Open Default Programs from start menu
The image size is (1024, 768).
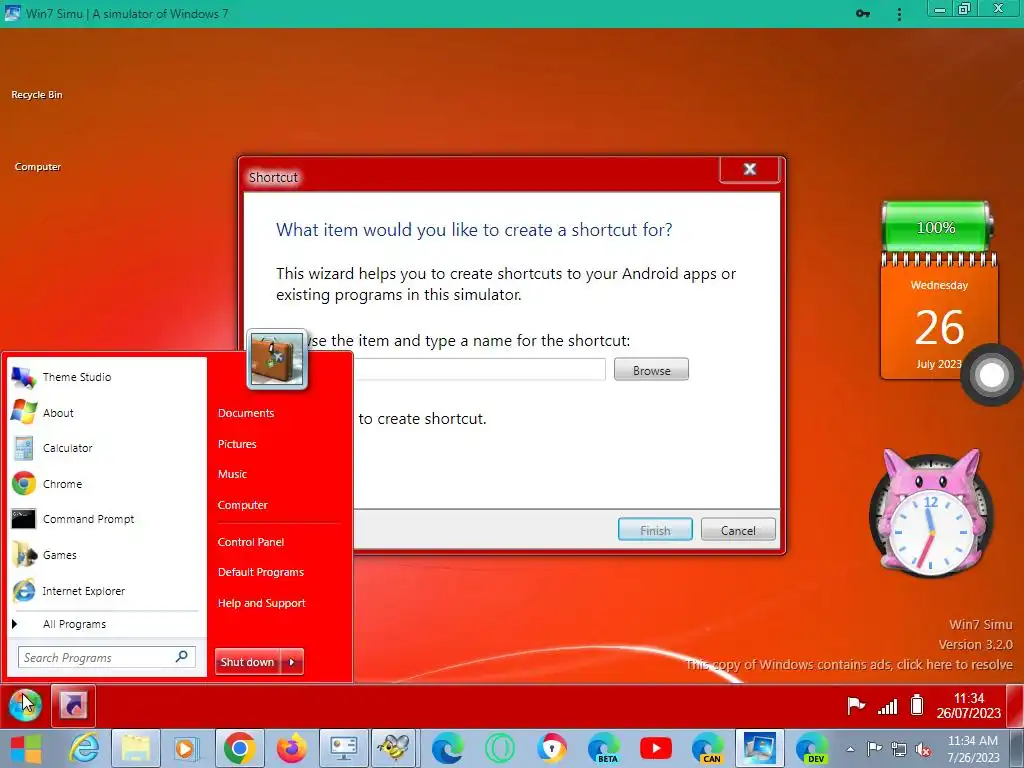[x=261, y=572]
